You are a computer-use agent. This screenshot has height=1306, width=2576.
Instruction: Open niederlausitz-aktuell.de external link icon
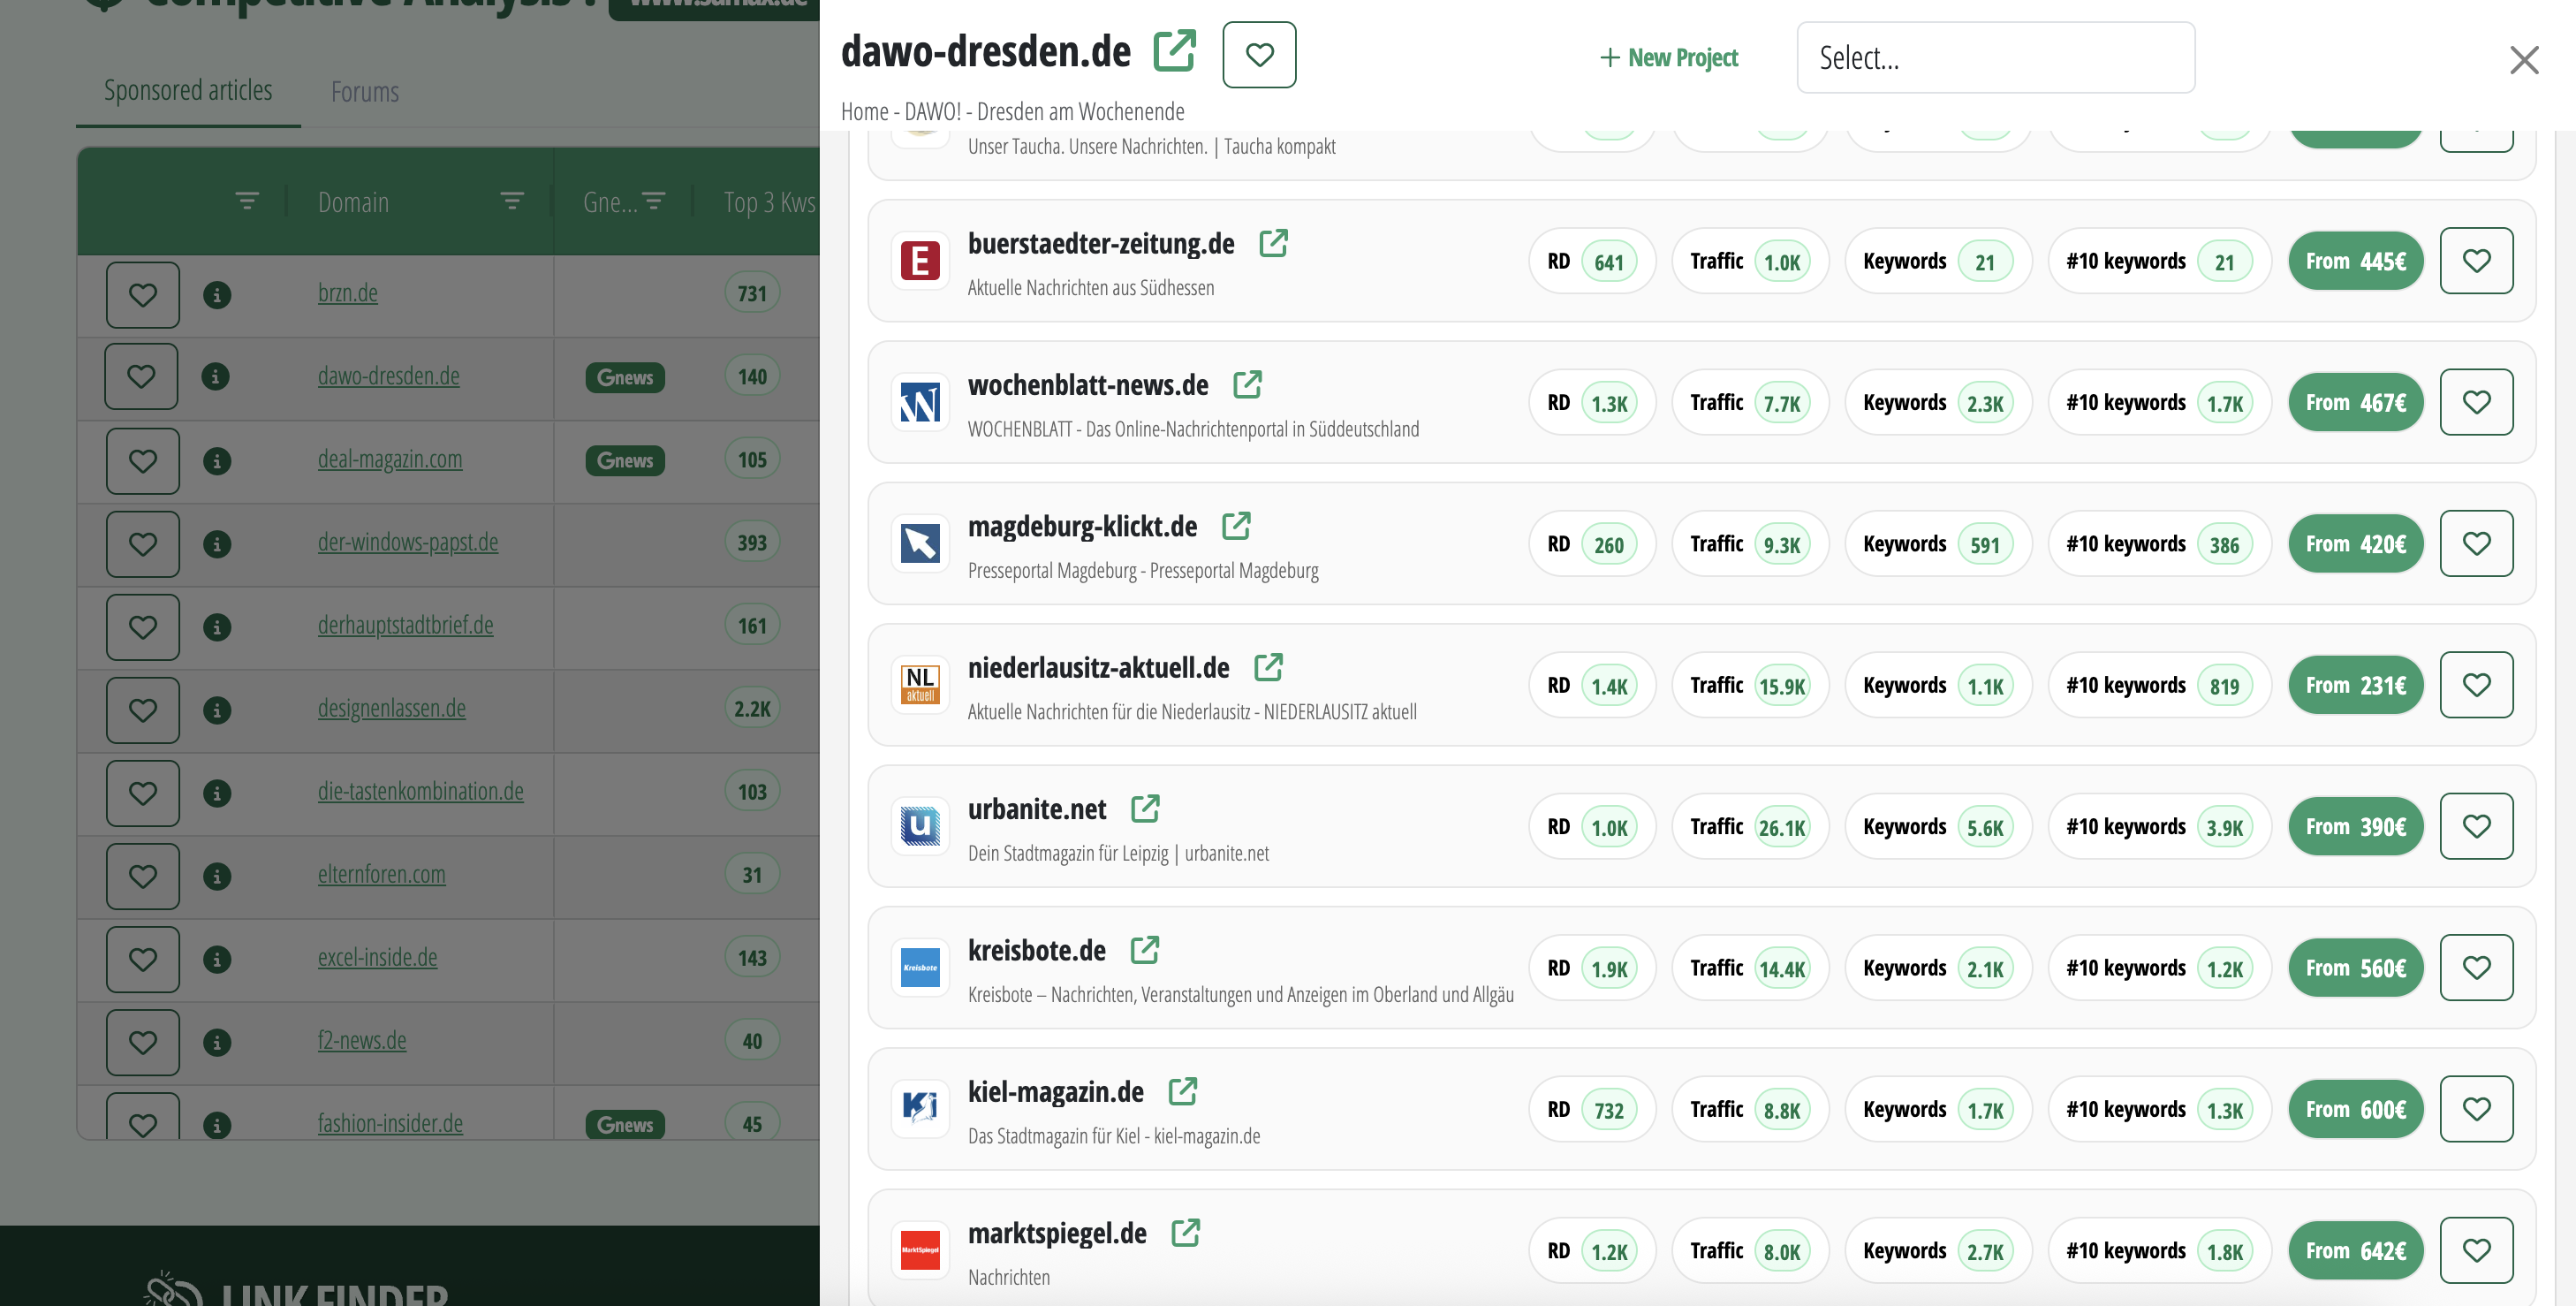pos(1268,667)
